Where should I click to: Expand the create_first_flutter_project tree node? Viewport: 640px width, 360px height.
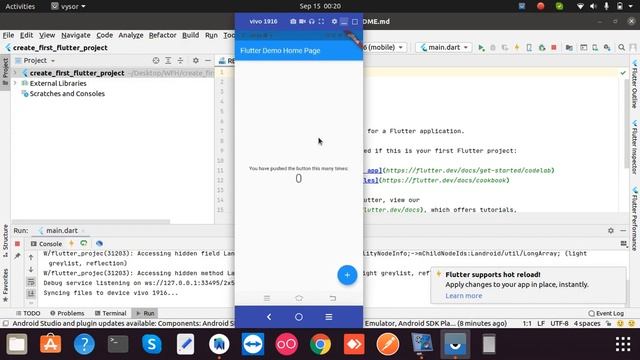point(16,73)
